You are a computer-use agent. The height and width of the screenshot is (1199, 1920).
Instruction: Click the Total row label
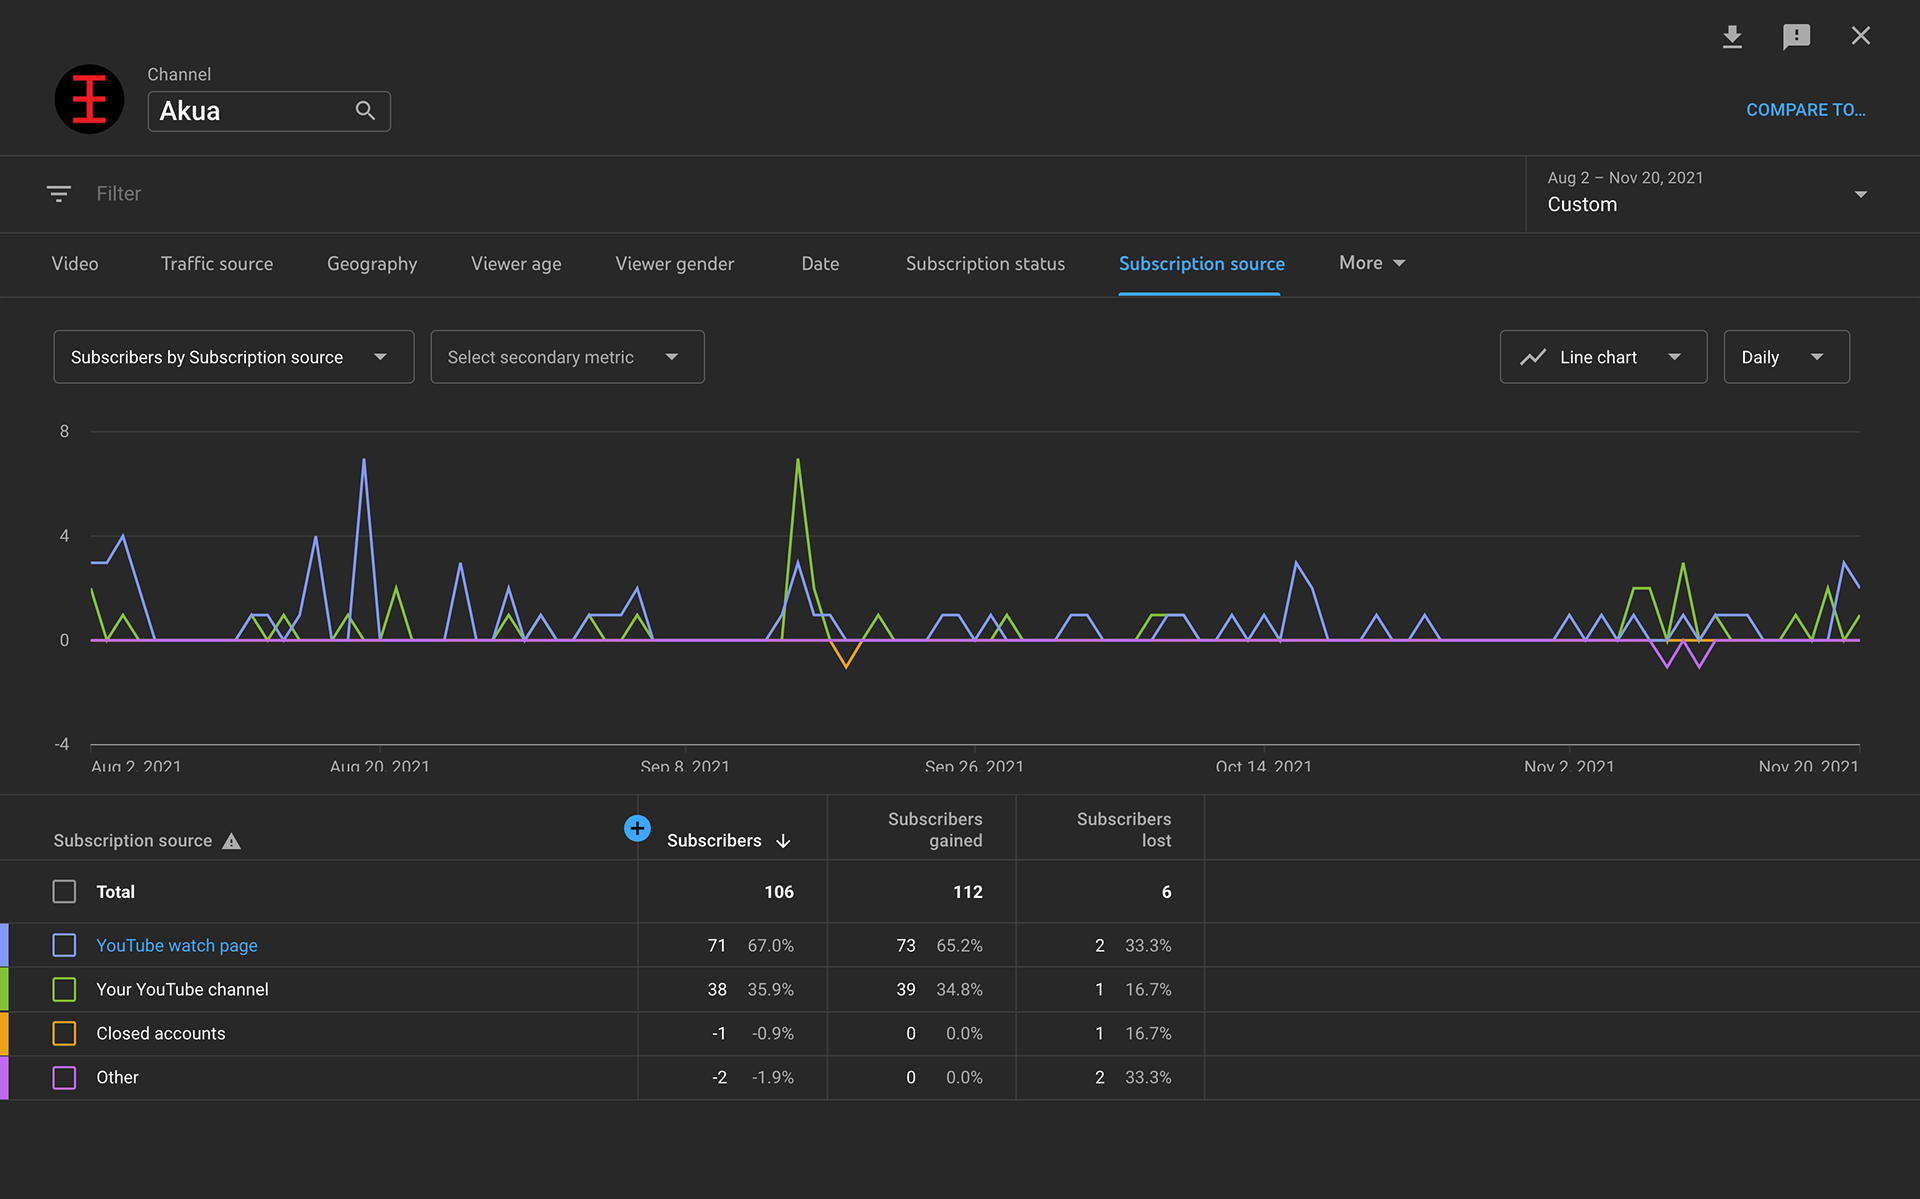click(115, 891)
